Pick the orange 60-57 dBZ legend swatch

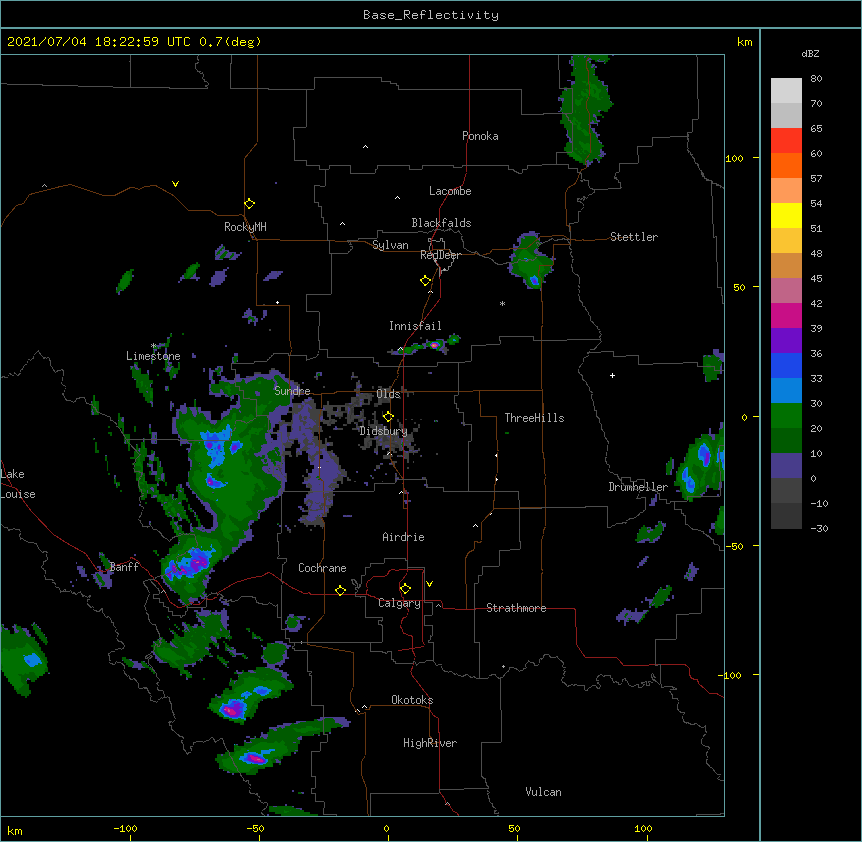[786, 165]
